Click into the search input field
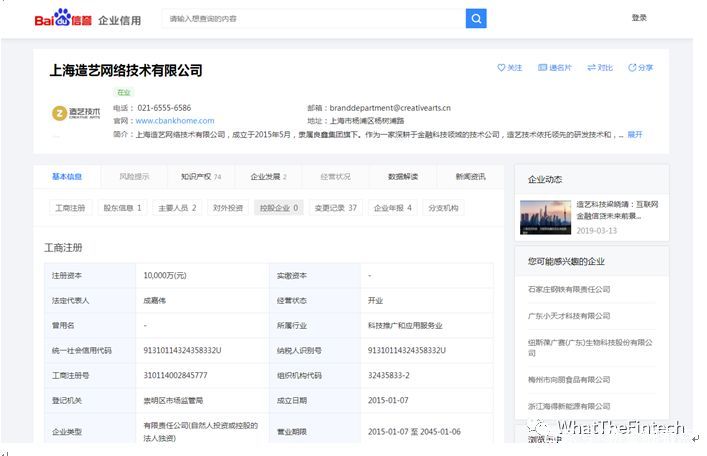The image size is (707, 456). click(313, 18)
